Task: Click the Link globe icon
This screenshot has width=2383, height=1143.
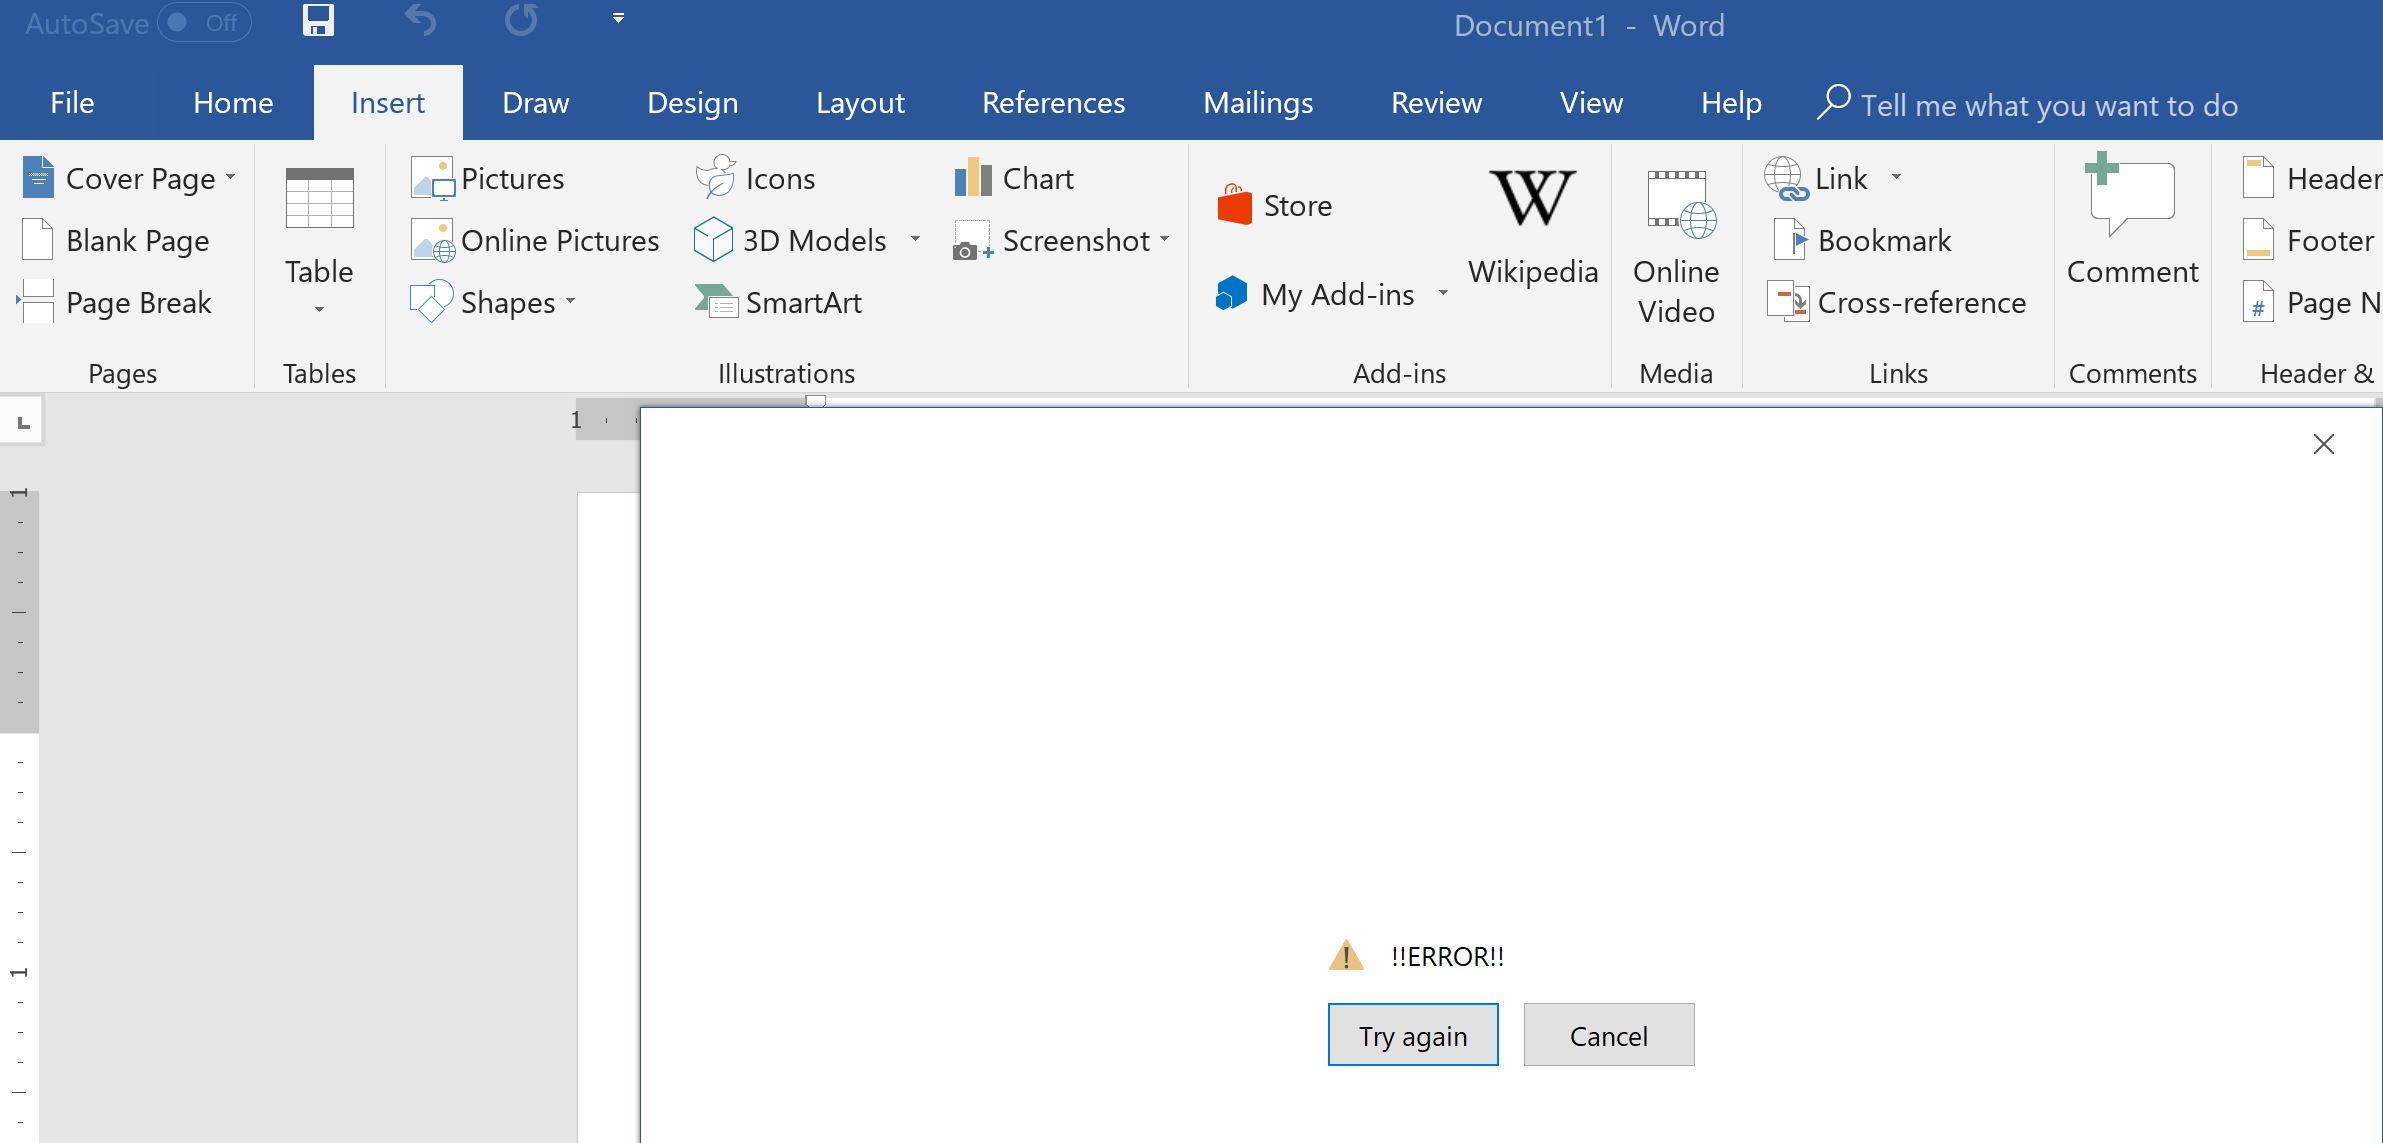Action: [1786, 178]
